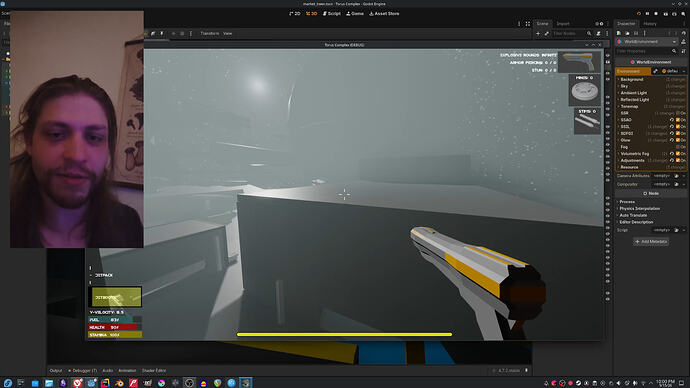Open Inspector object history icon

(x=683, y=33)
